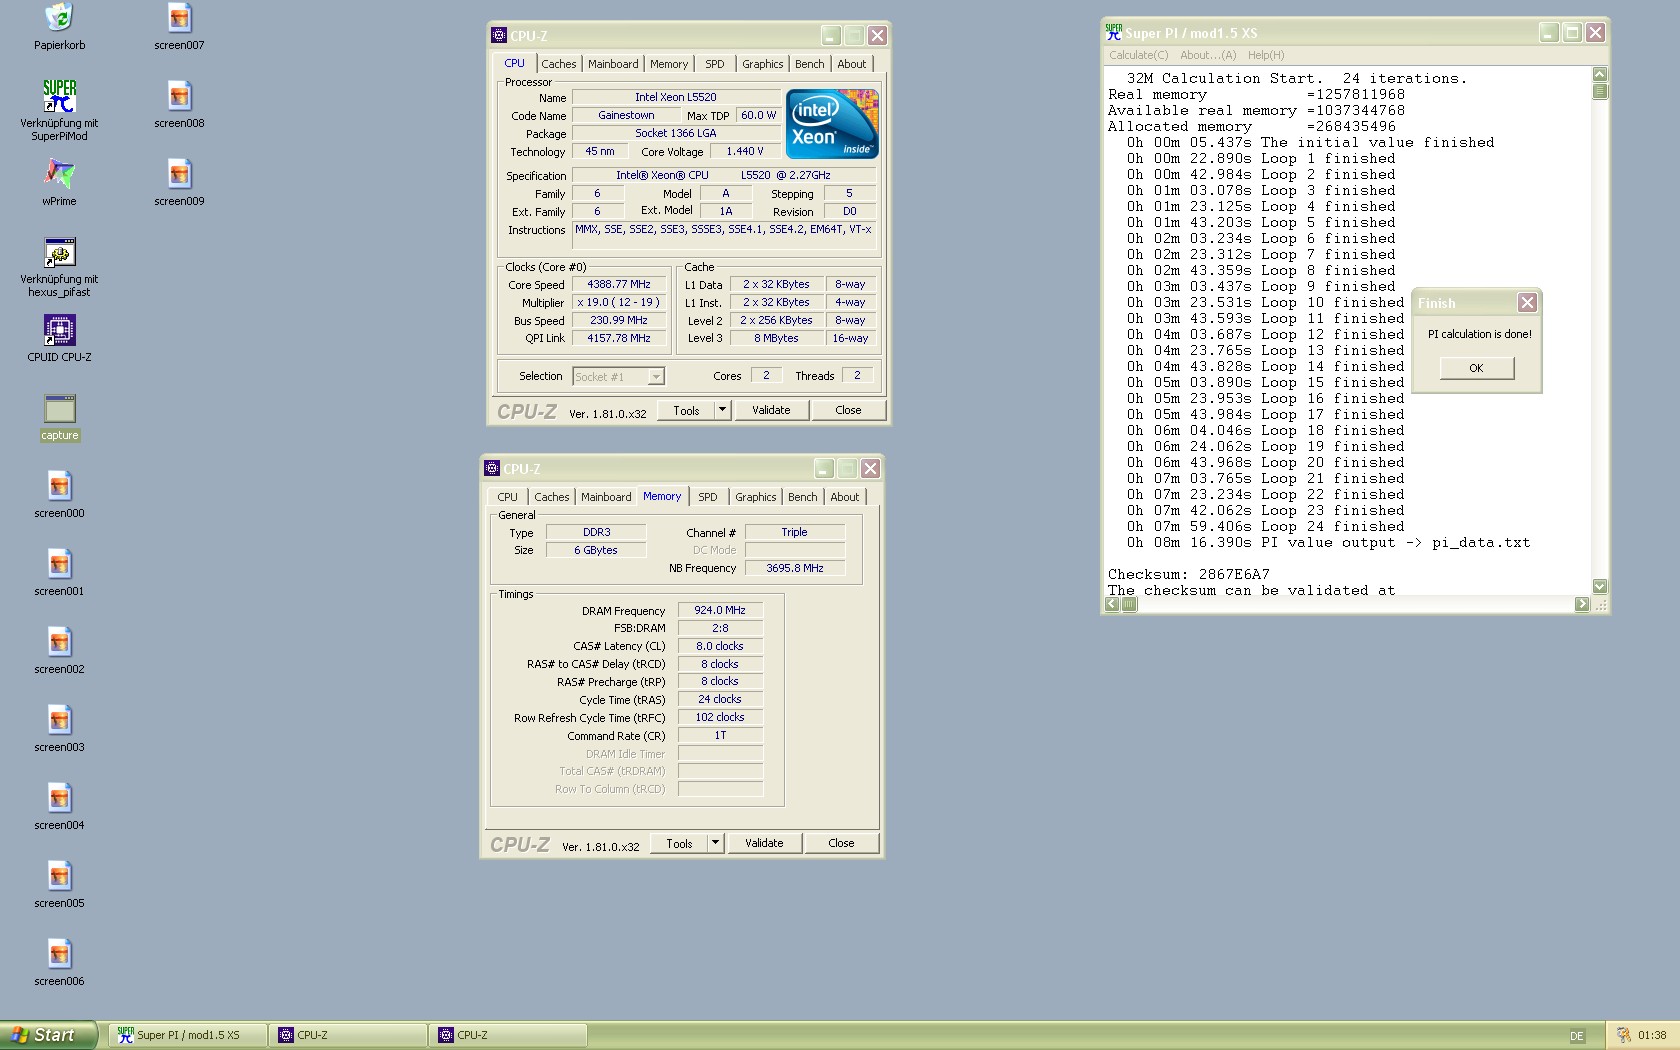The image size is (1680, 1050).
Task: Select the capture desktop icon
Action: pyautogui.click(x=59, y=409)
